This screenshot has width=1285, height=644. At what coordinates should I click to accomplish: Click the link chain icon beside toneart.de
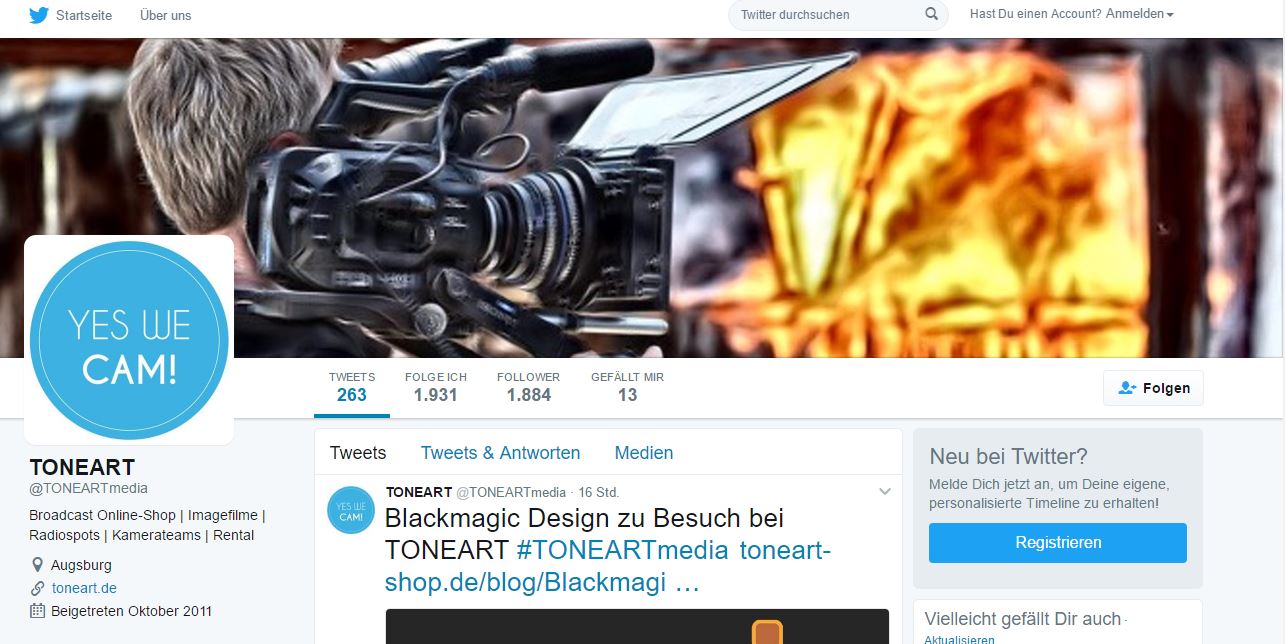click(x=37, y=588)
